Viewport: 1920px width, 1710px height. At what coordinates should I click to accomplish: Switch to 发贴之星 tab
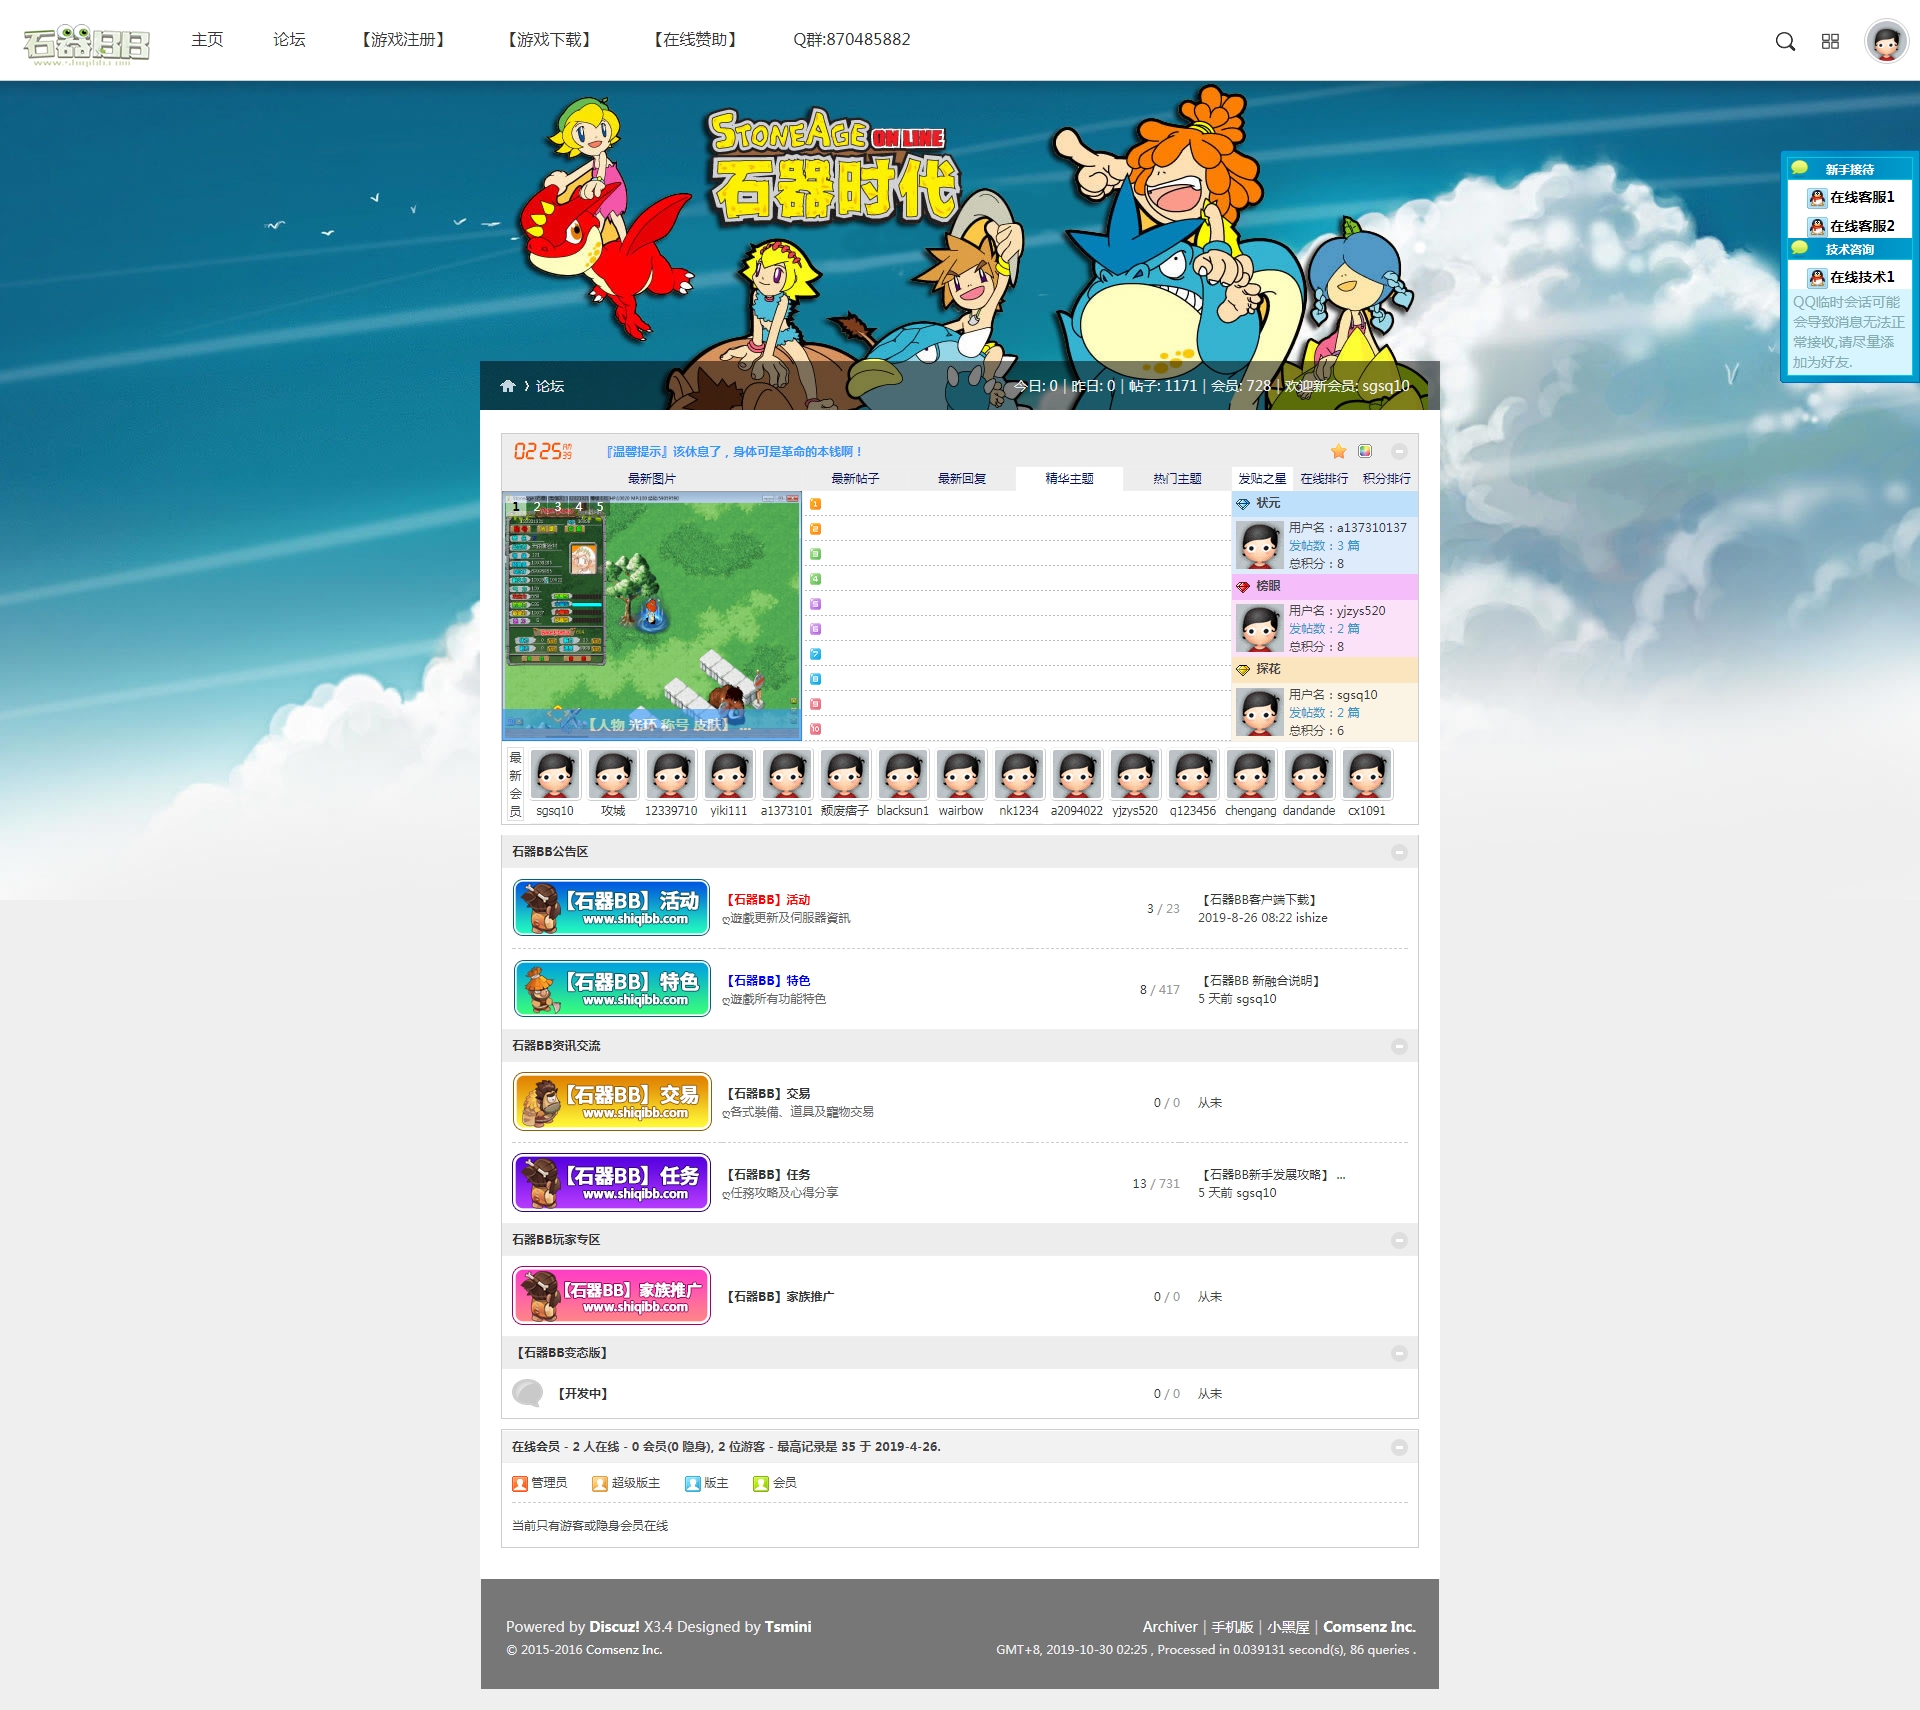pos(1262,479)
